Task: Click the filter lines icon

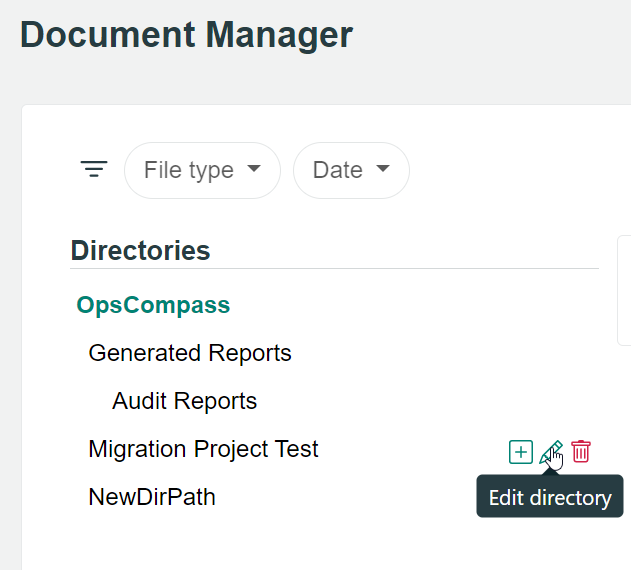Action: tap(94, 169)
